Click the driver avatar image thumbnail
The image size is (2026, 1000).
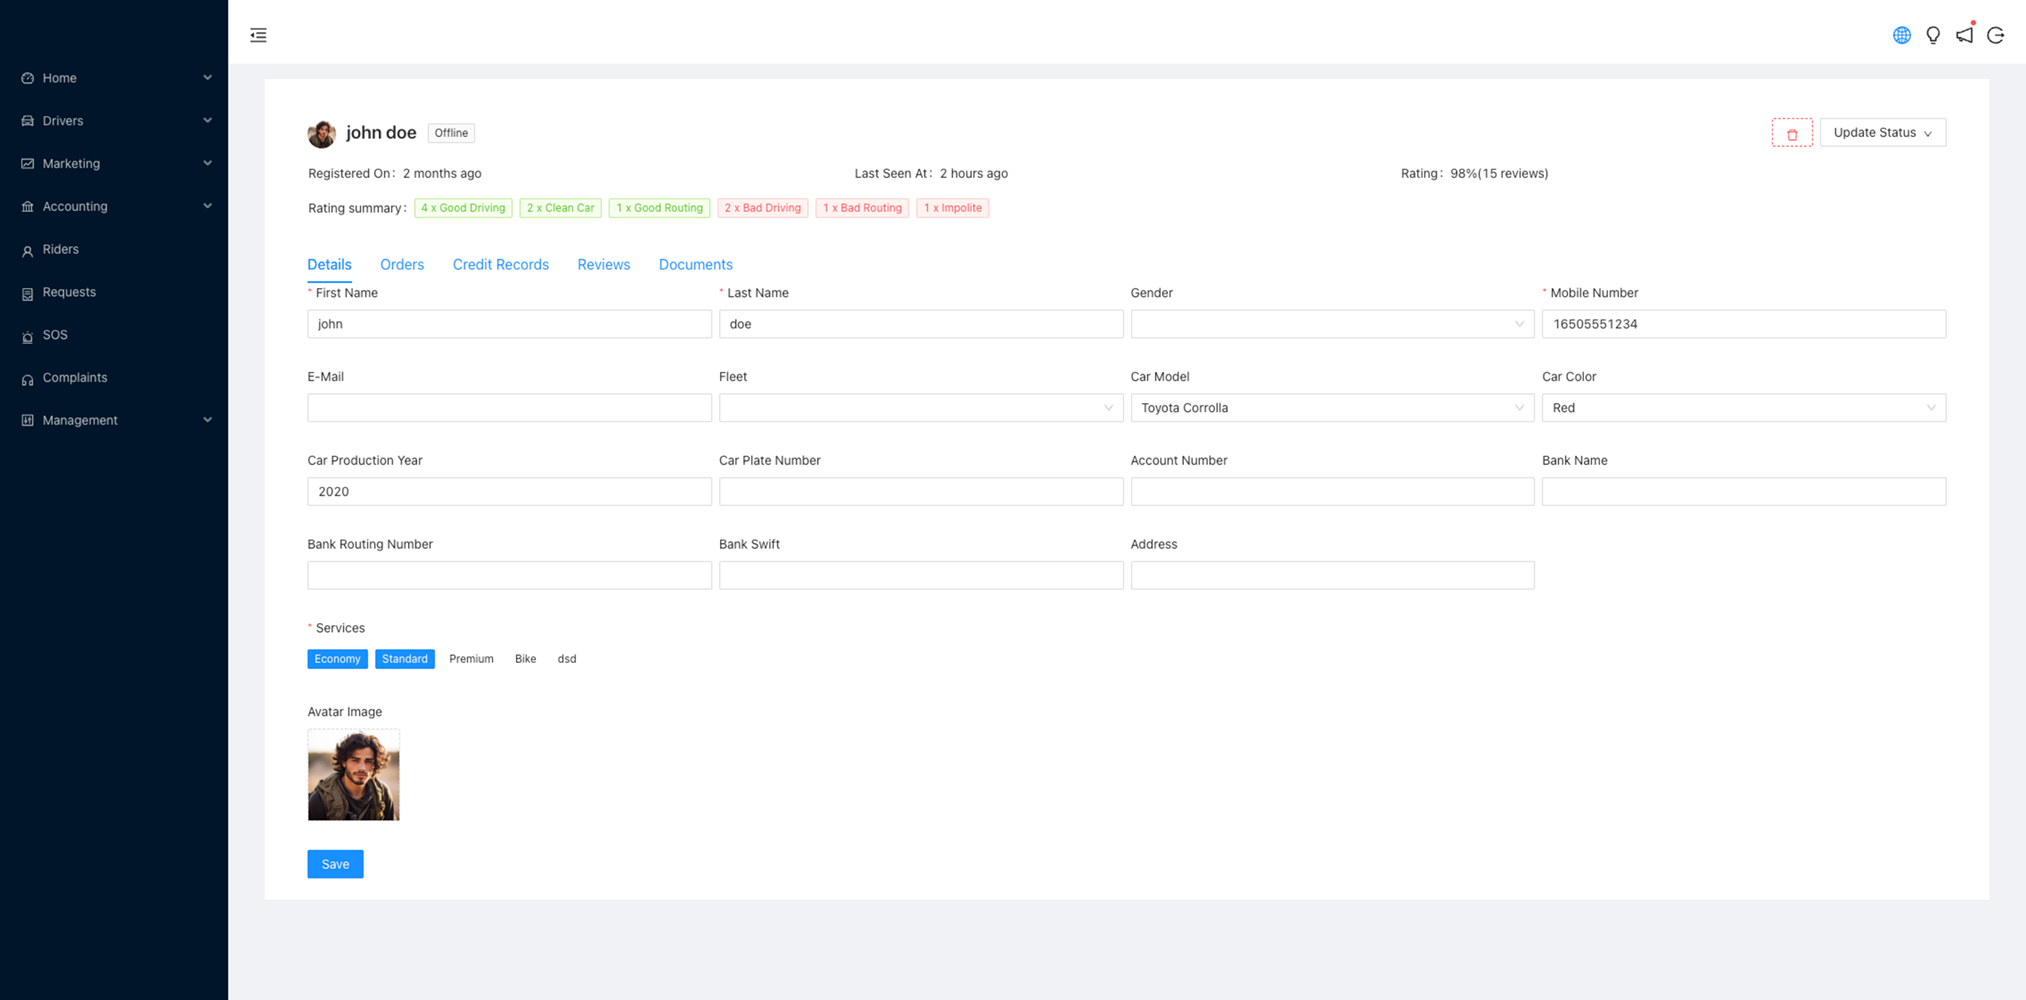pyautogui.click(x=353, y=775)
